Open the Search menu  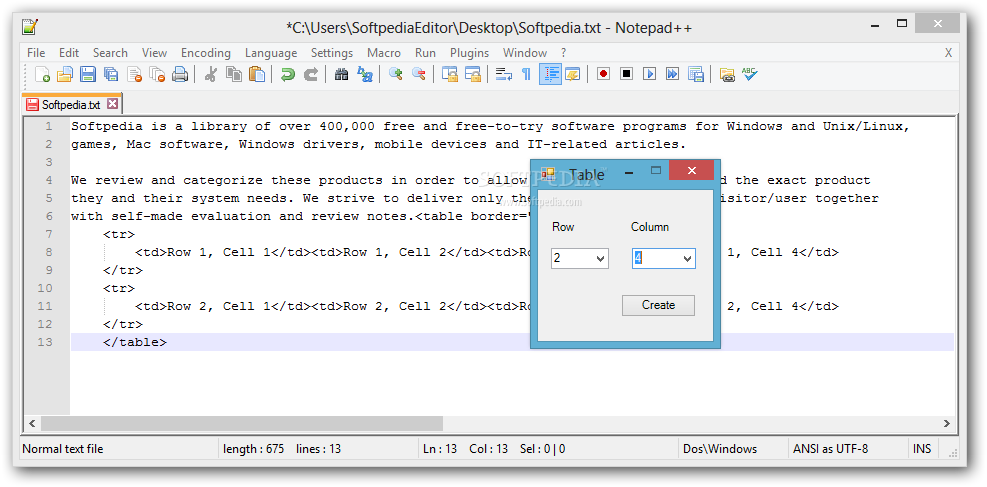[110, 53]
